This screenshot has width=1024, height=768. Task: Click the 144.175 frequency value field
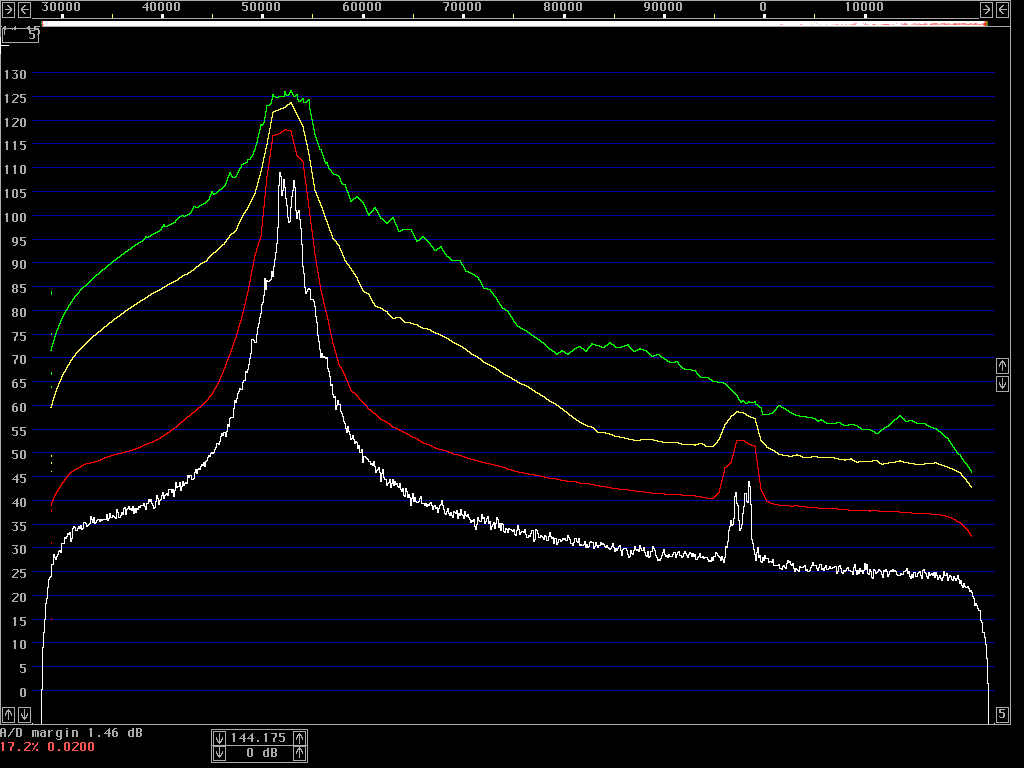[259, 738]
